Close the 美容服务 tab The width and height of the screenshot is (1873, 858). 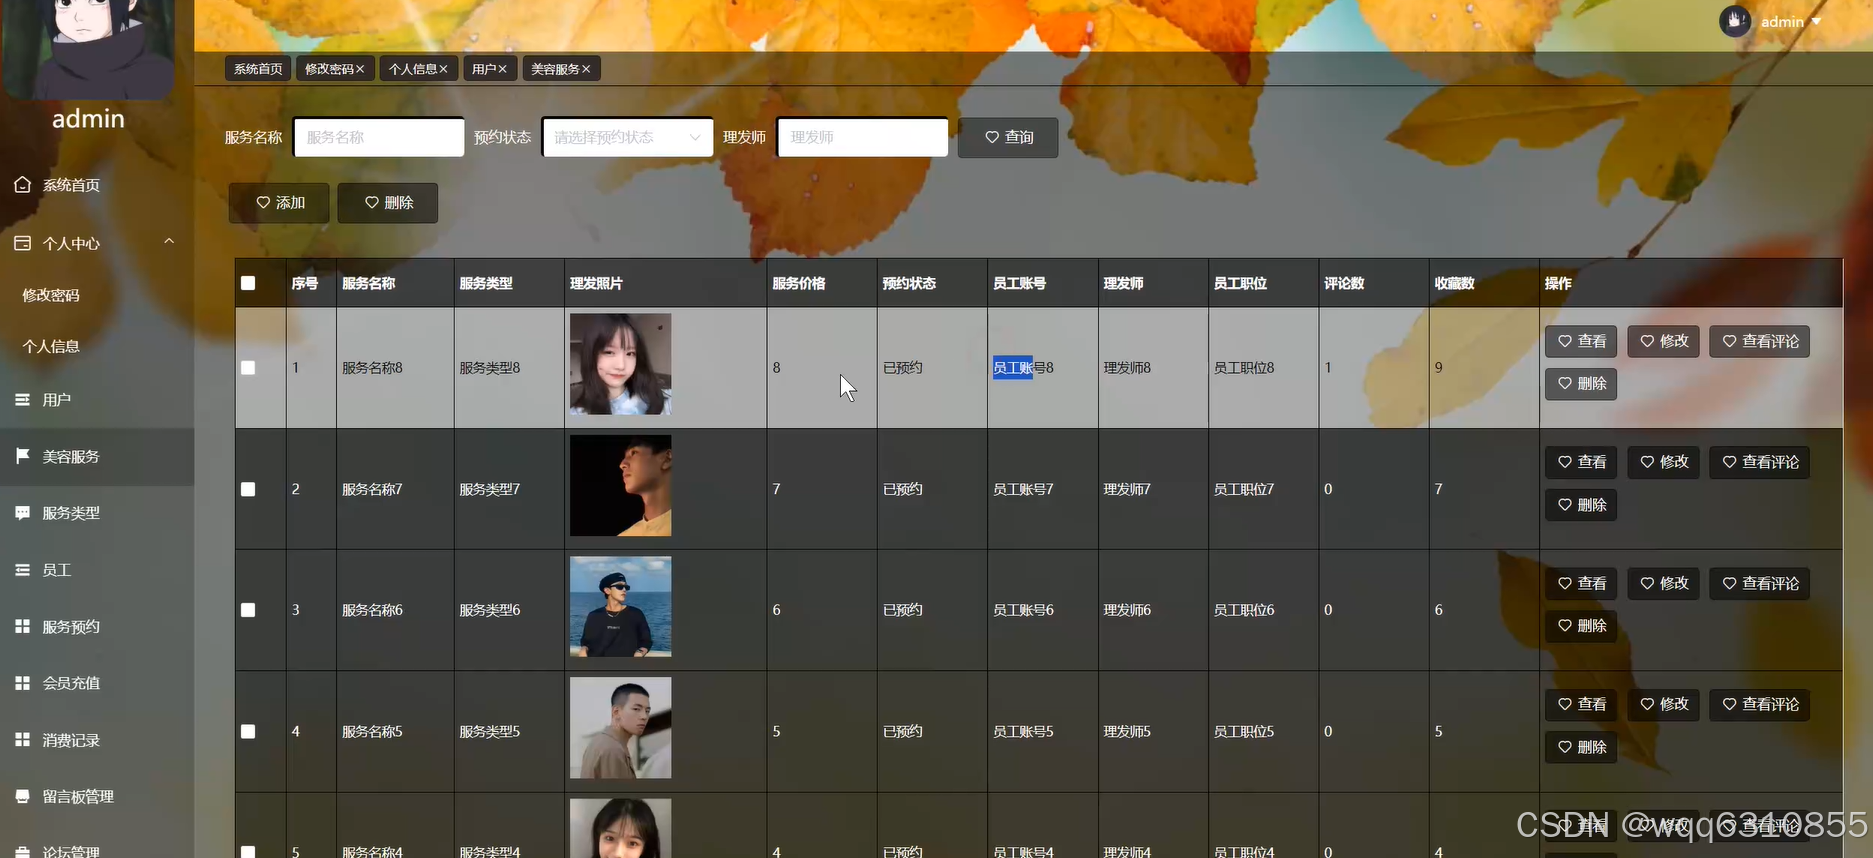(586, 69)
